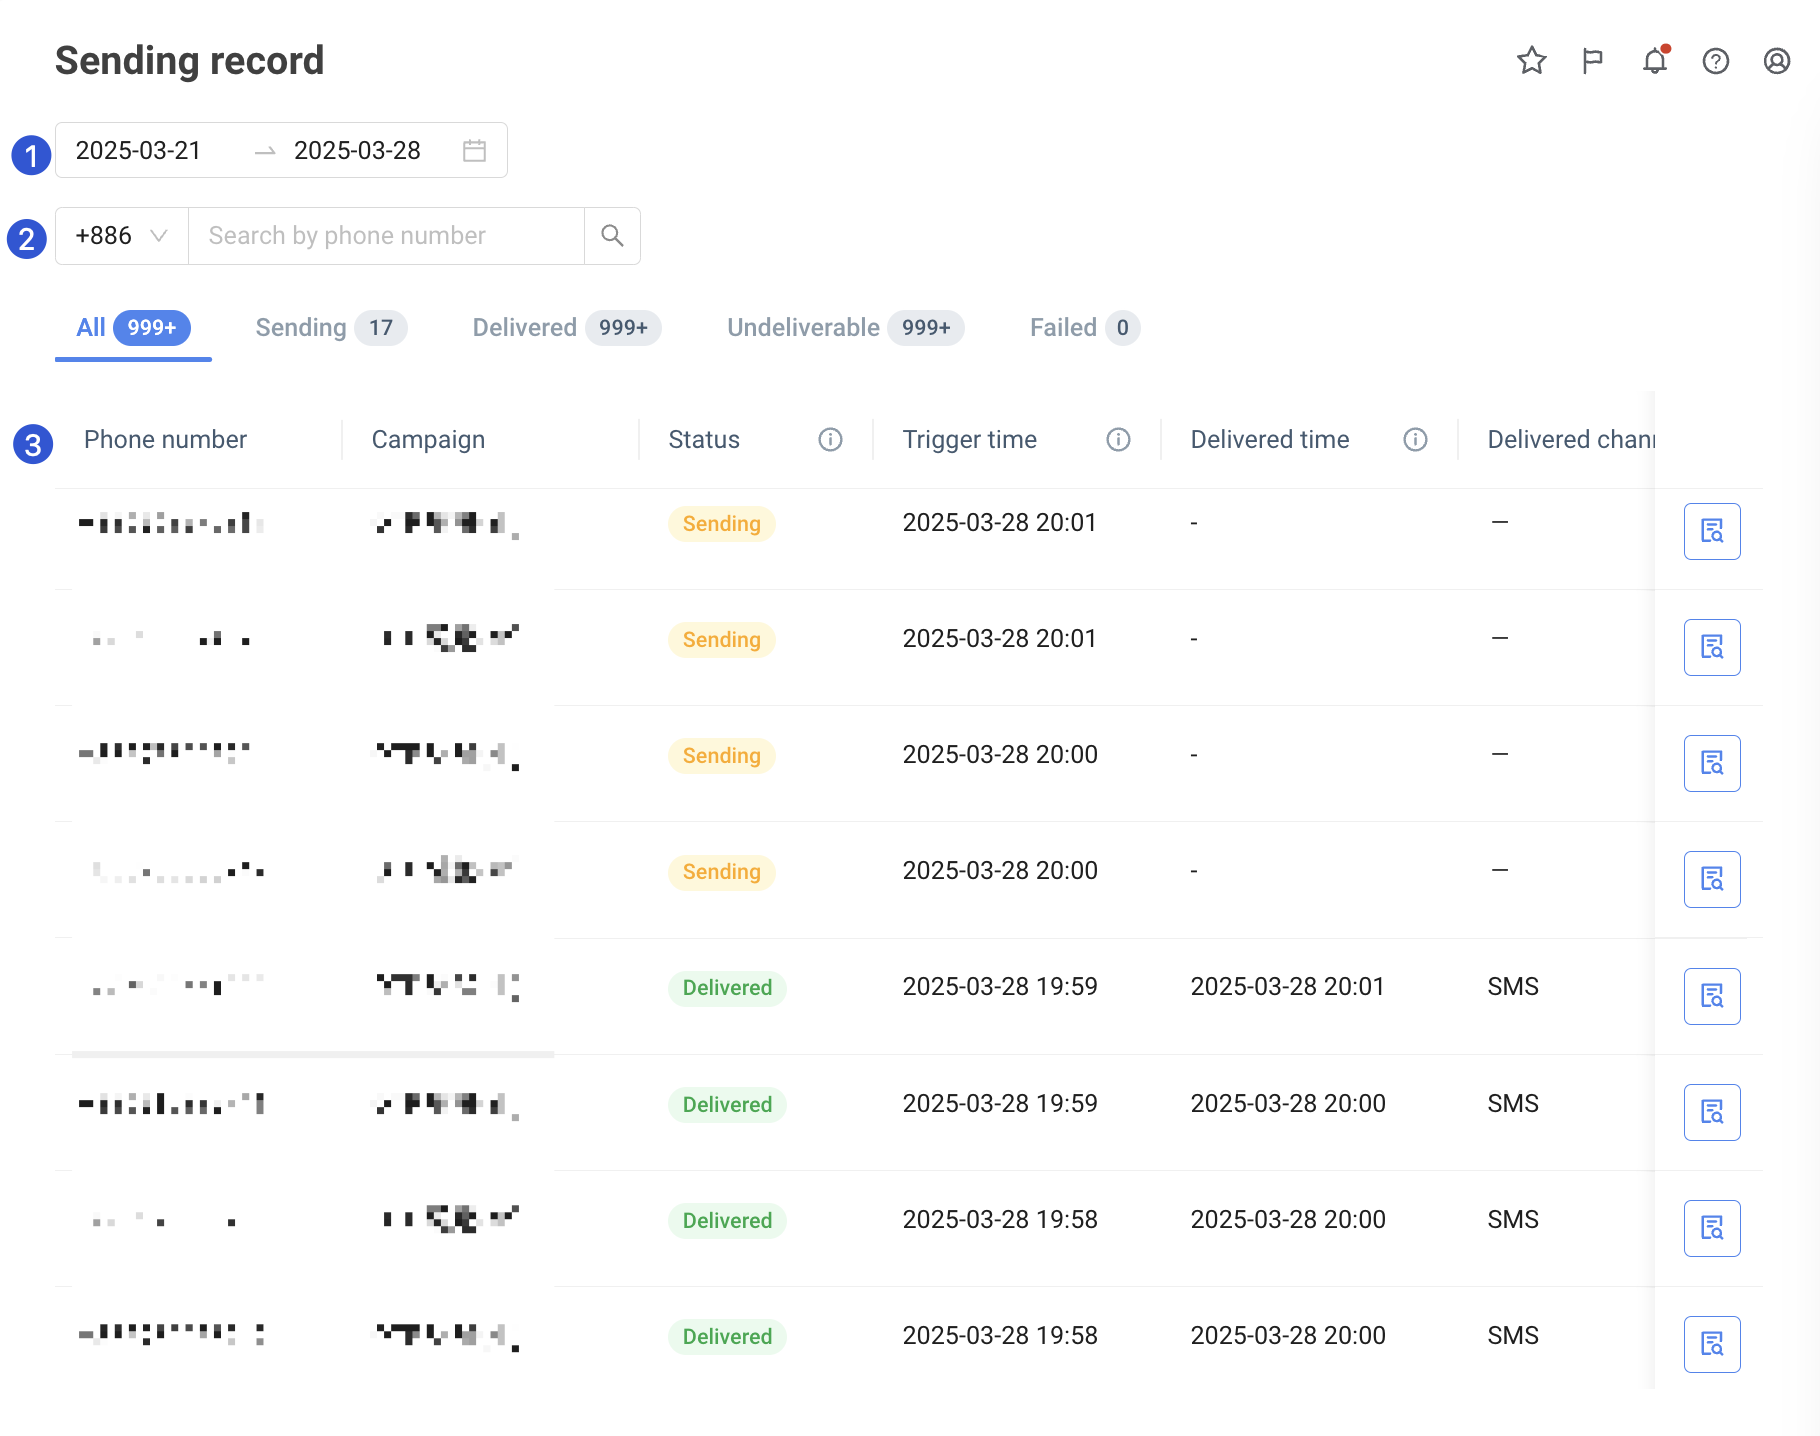The height and width of the screenshot is (1436, 1820).
Task: Click the Trigger time info icon
Action: coord(1118,440)
